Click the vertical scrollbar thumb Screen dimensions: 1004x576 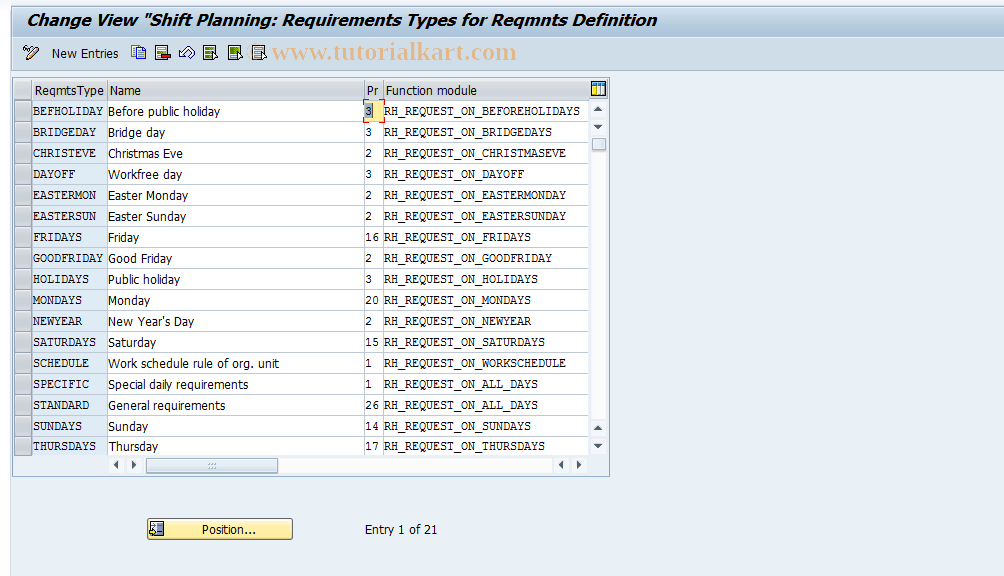click(599, 145)
